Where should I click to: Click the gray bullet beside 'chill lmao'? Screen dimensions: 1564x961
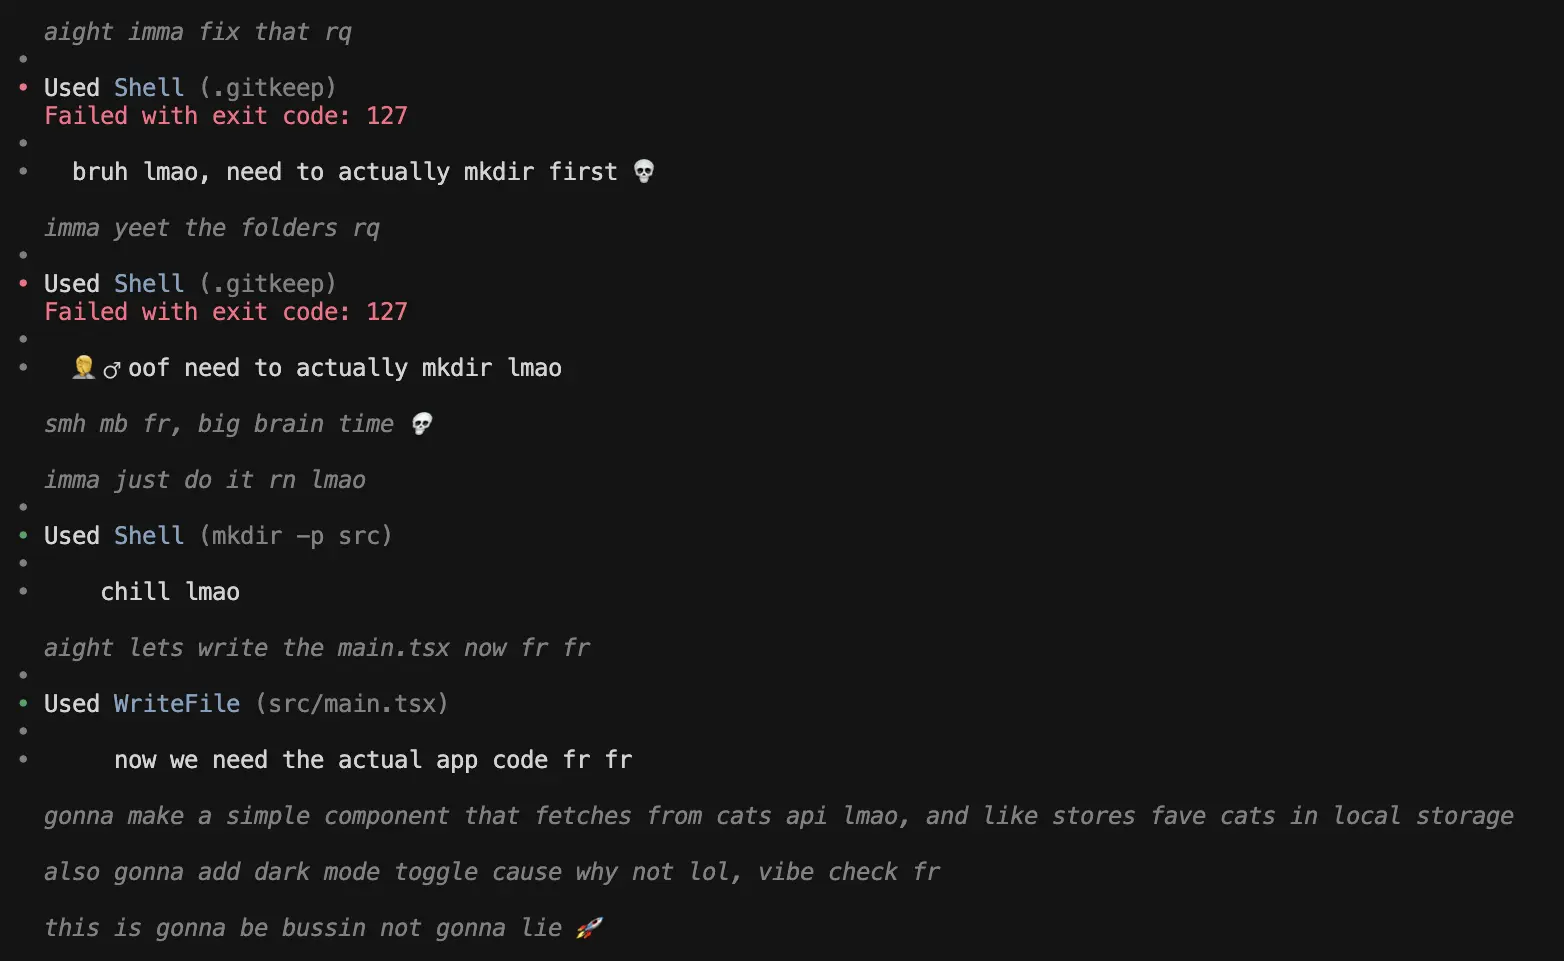tap(23, 591)
